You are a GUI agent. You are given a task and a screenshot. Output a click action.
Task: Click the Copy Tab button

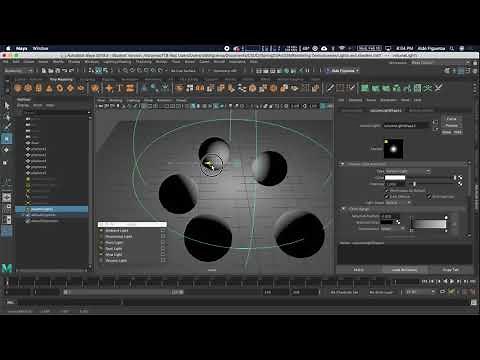coord(450,270)
